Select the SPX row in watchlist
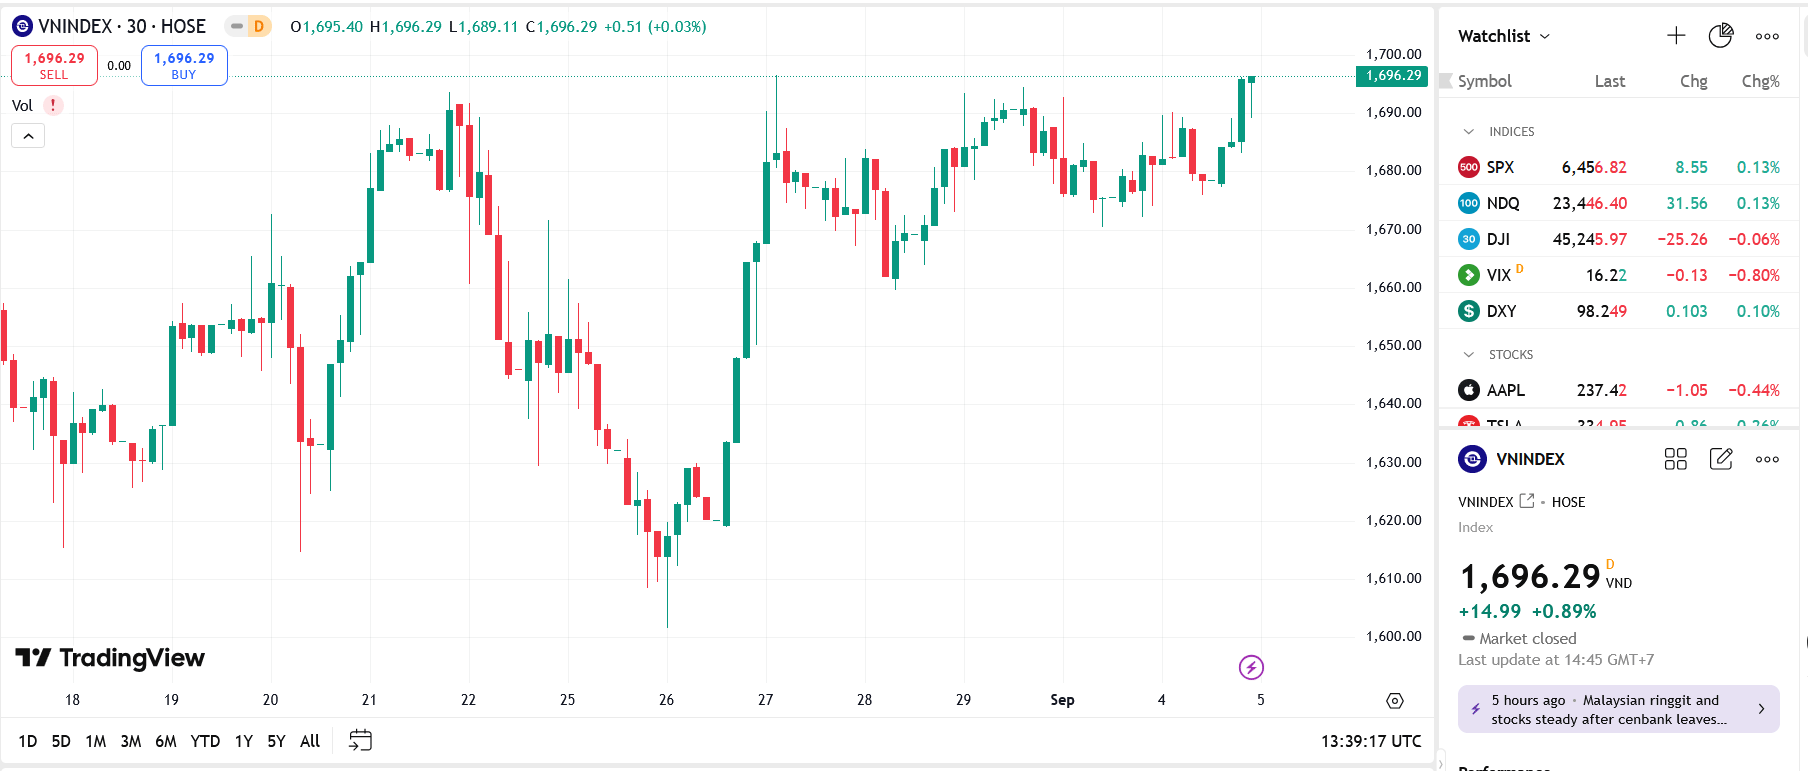Screen dimensions: 1808x771 point(1619,167)
